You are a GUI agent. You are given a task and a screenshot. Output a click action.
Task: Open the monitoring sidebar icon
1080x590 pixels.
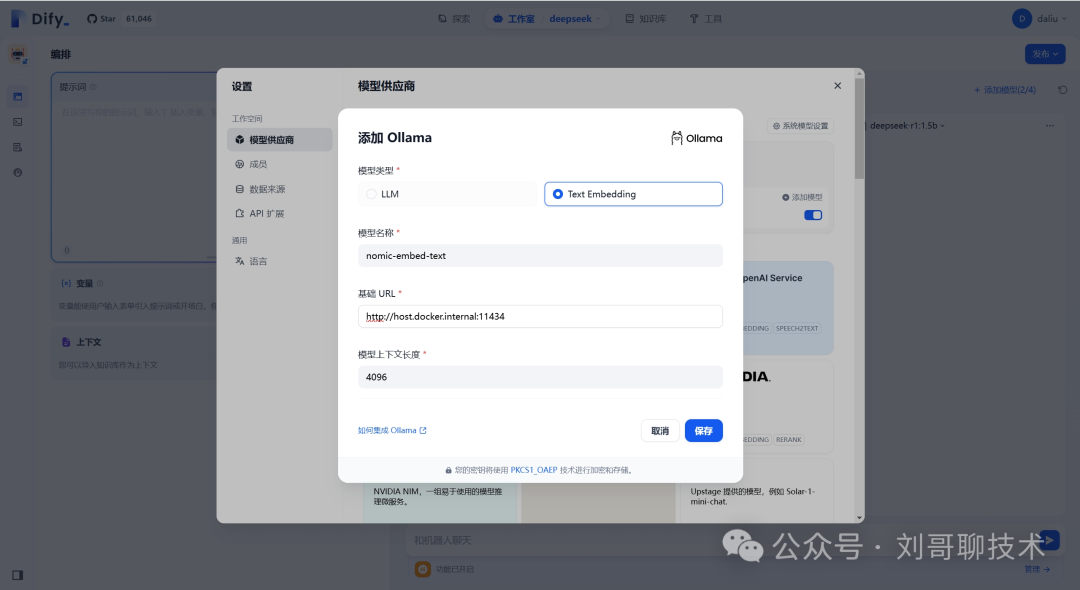pos(18,173)
